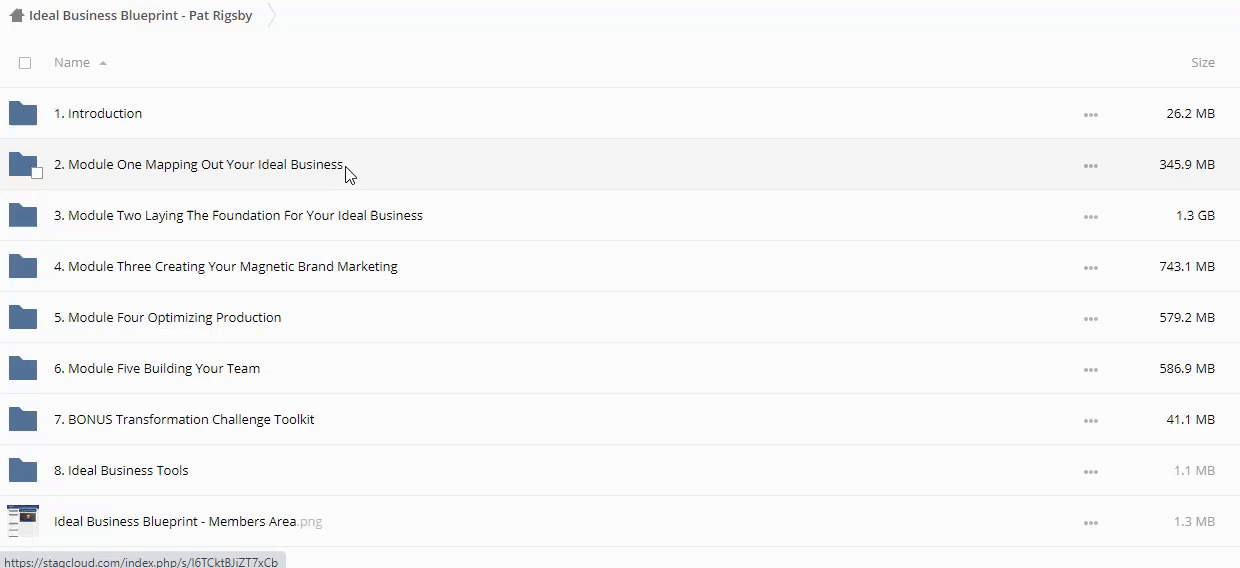Screen dimensions: 1240x568
Task: Open the Members Area.png image thumbnail
Action: pos(23,521)
